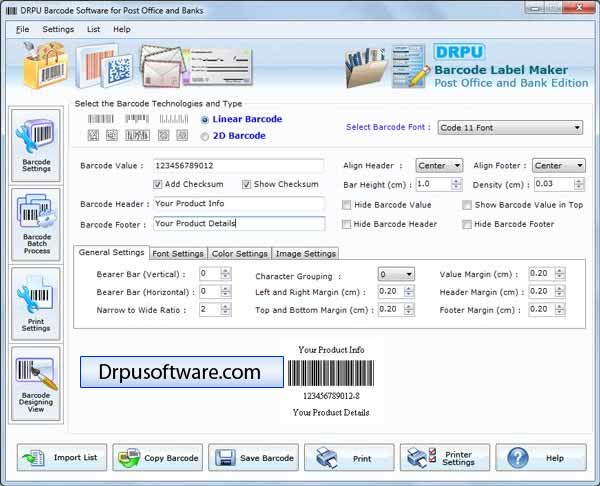Image resolution: width=600 pixels, height=486 pixels.
Task: Enable Hide Barcode Header checkbox
Action: [346, 224]
